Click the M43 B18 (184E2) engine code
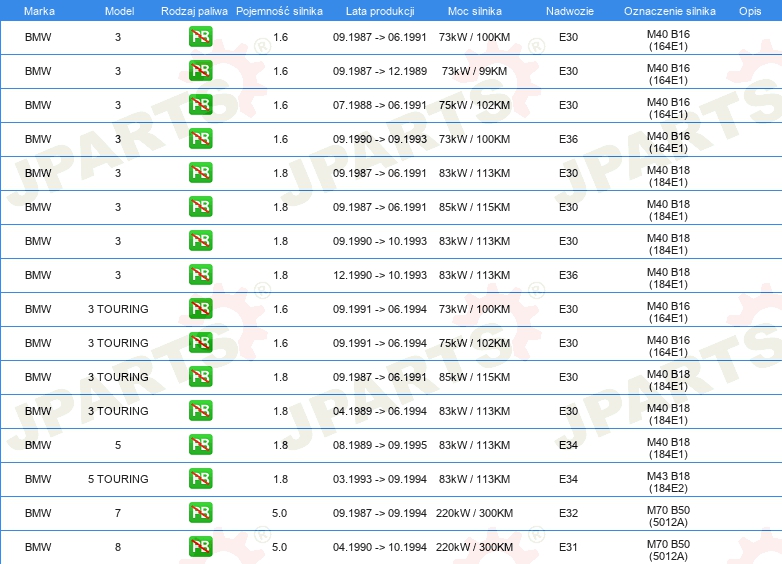This screenshot has width=782, height=564. tap(668, 482)
